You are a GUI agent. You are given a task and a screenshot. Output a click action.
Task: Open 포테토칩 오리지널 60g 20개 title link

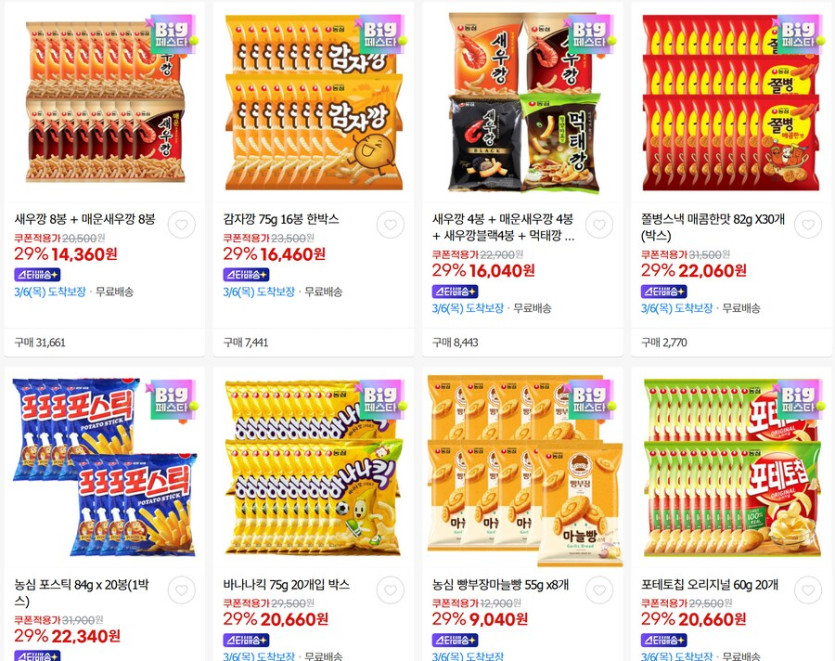709,585
